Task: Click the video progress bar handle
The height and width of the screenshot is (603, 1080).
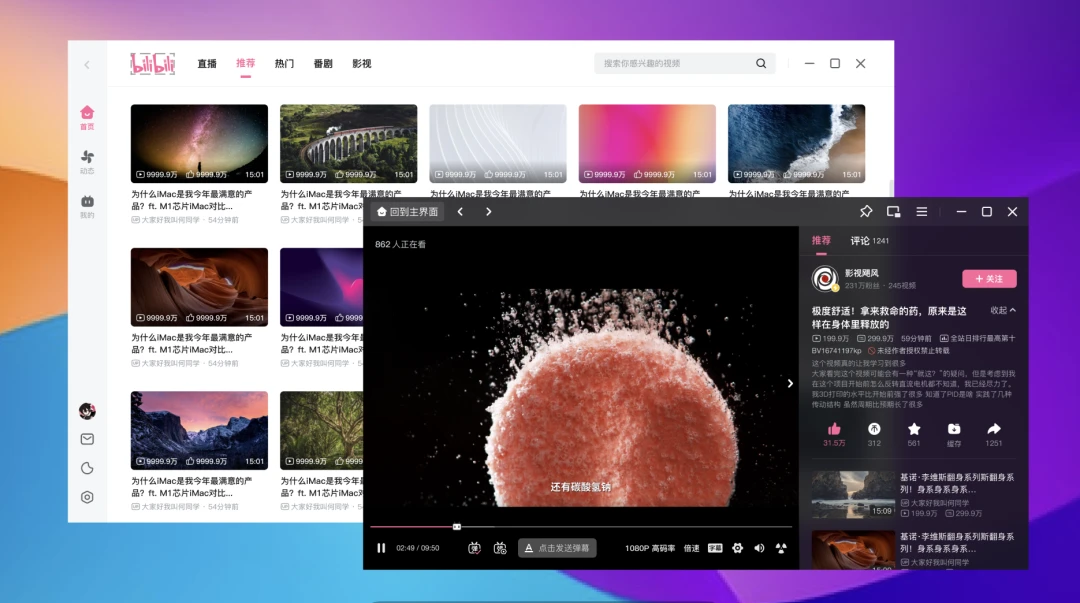Action: click(457, 527)
